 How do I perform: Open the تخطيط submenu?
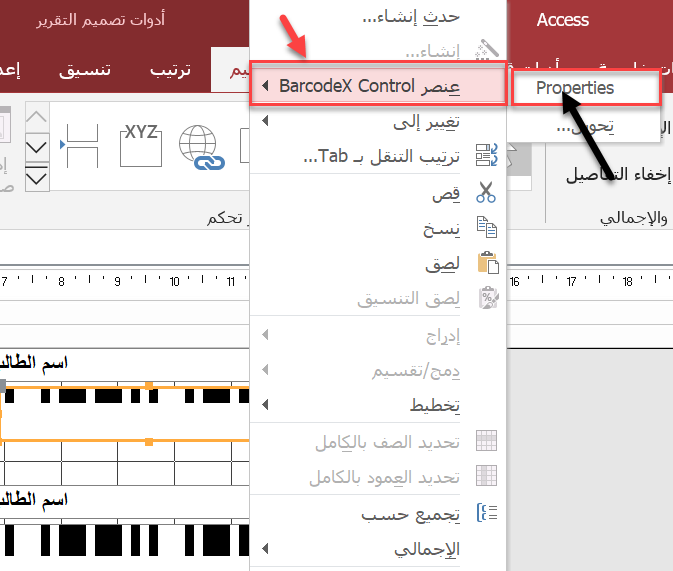[378, 404]
